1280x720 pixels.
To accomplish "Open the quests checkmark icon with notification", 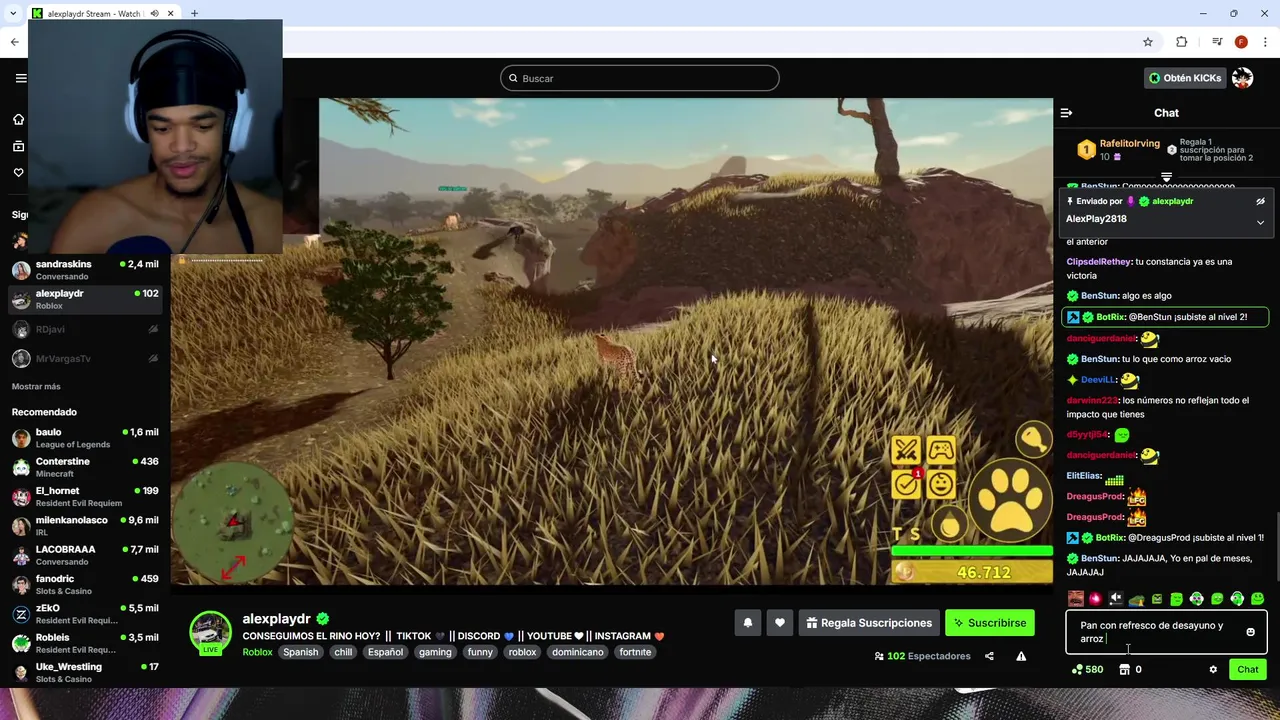I will point(906,484).
